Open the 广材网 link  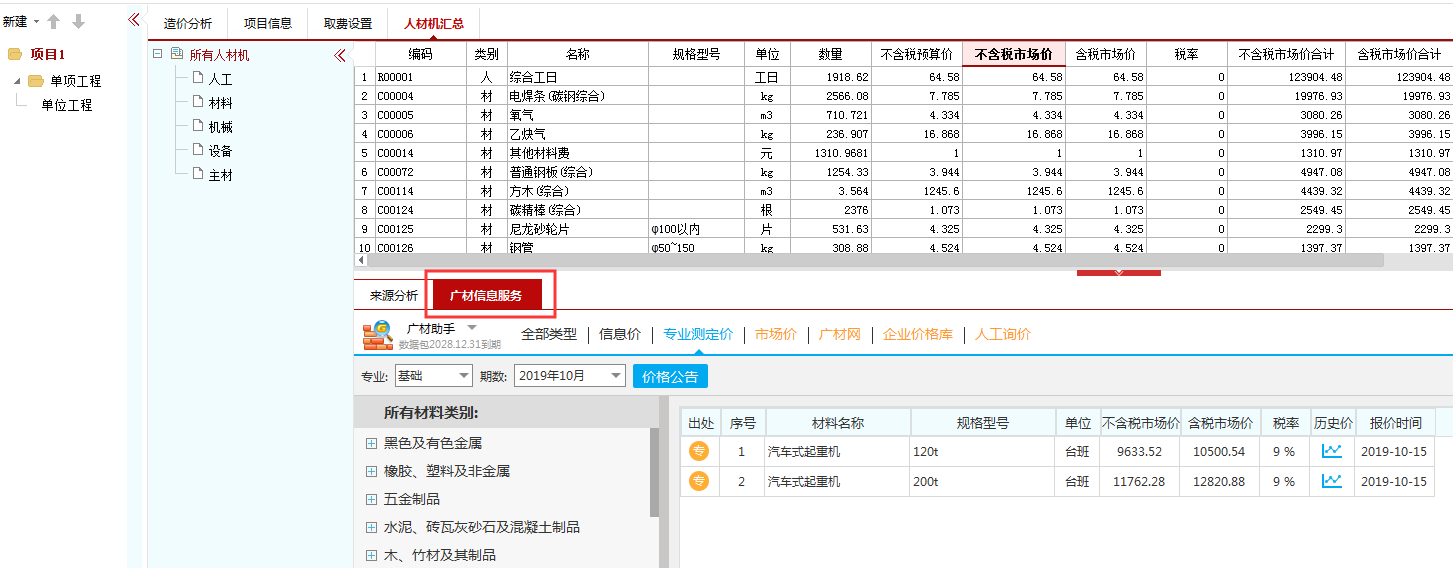[840, 334]
